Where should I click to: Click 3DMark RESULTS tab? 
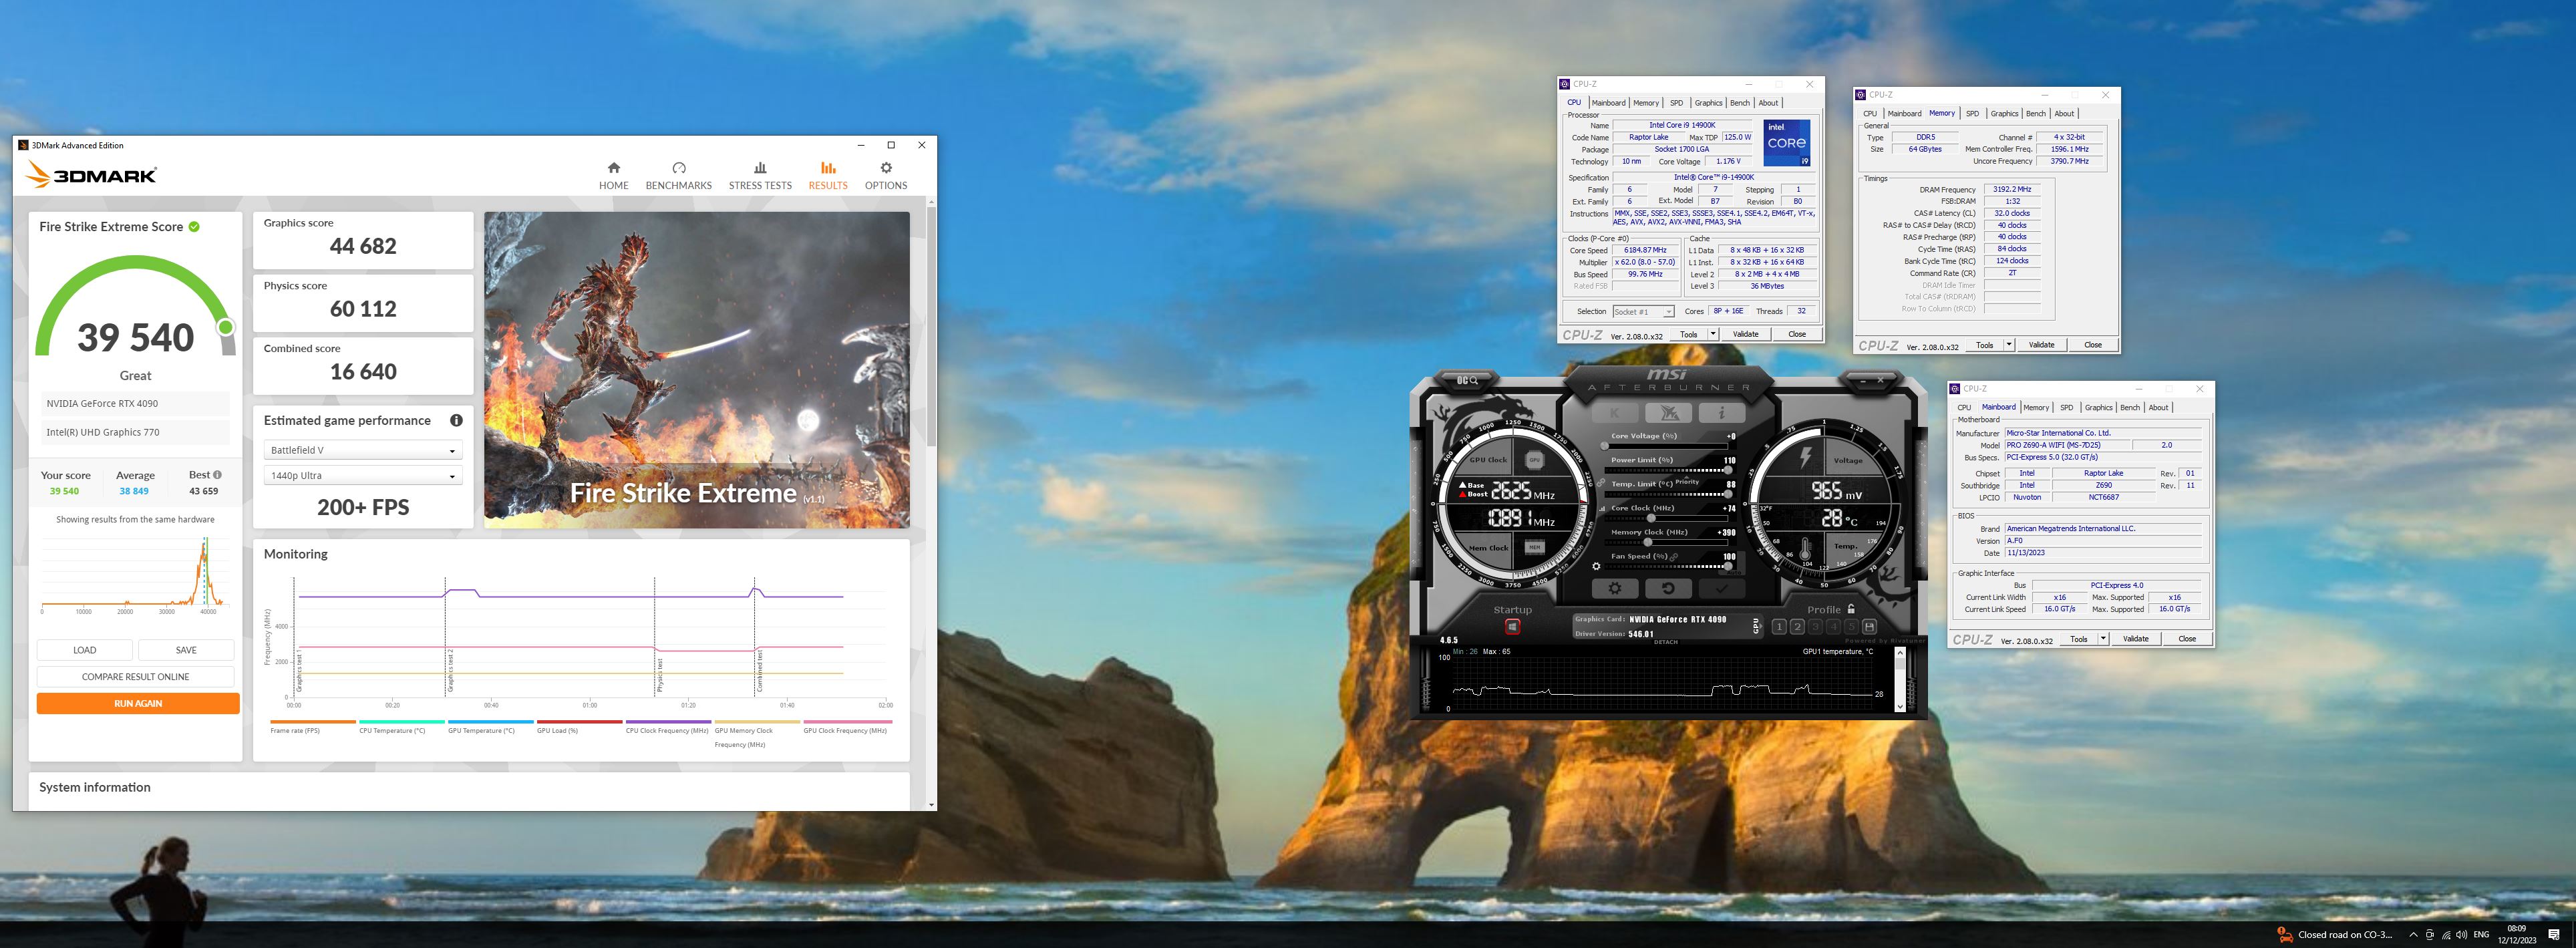click(828, 175)
